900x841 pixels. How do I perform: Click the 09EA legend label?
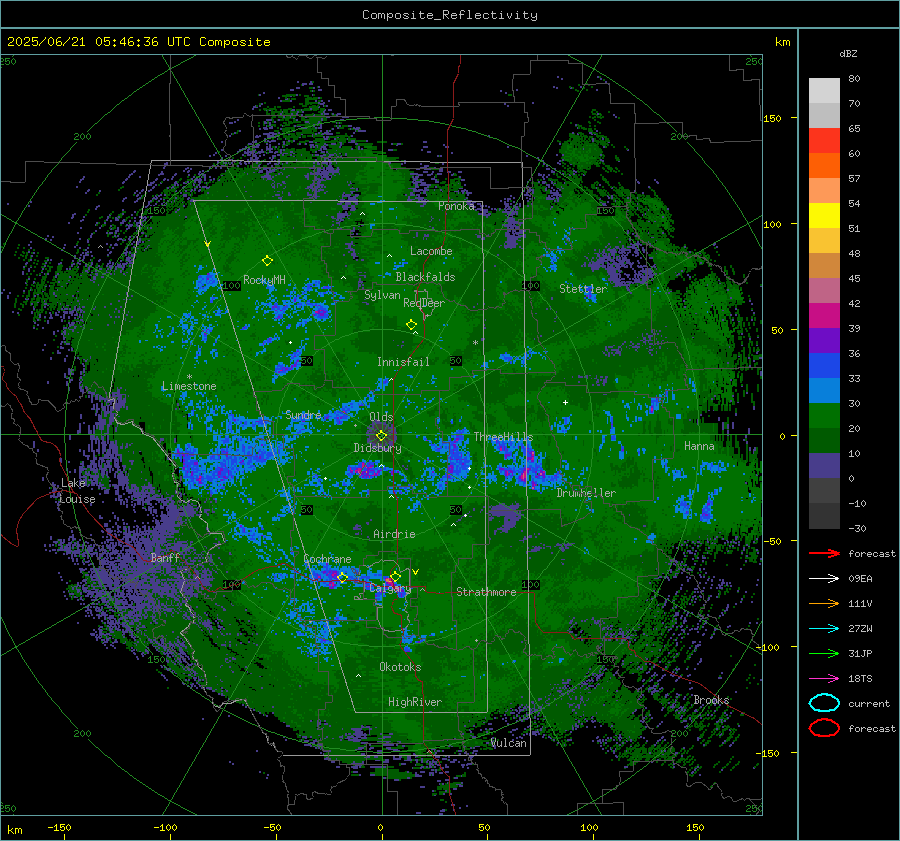[860, 579]
